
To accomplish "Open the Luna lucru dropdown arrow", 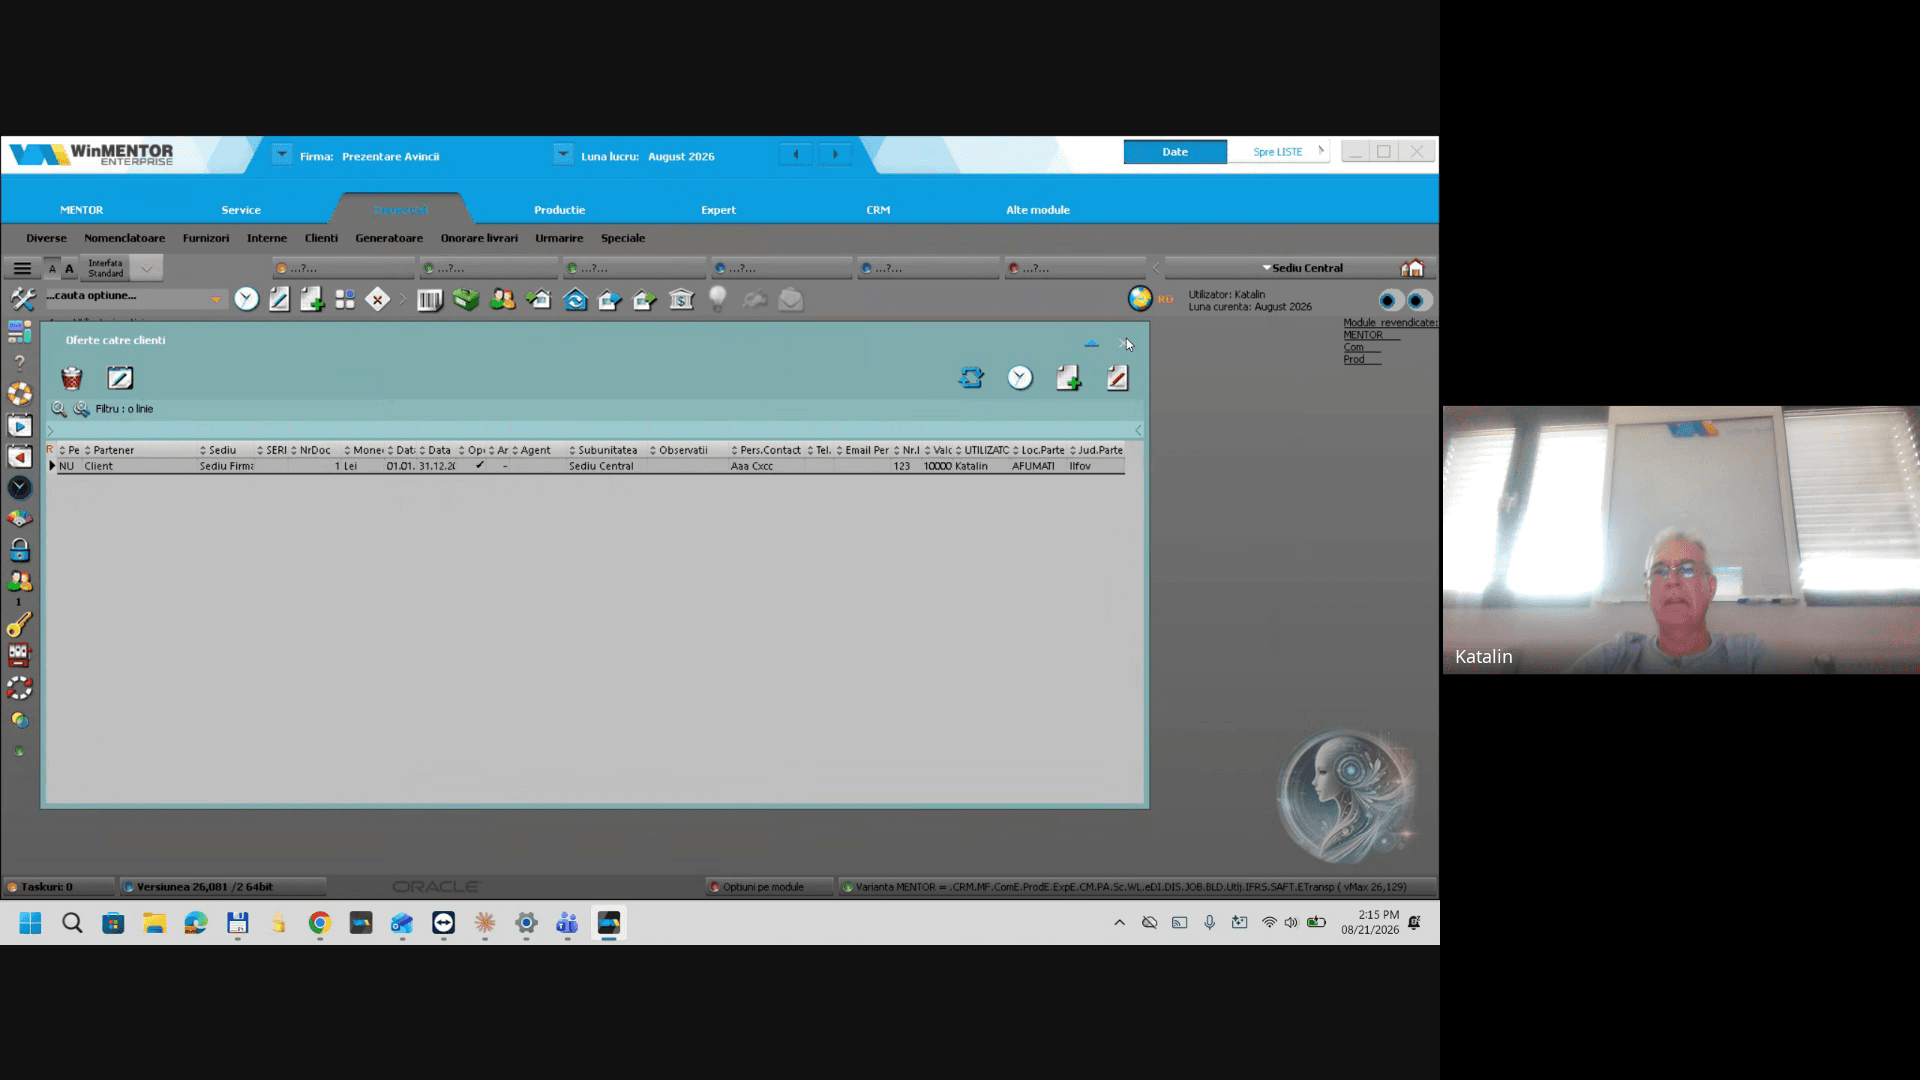I will pyautogui.click(x=563, y=154).
